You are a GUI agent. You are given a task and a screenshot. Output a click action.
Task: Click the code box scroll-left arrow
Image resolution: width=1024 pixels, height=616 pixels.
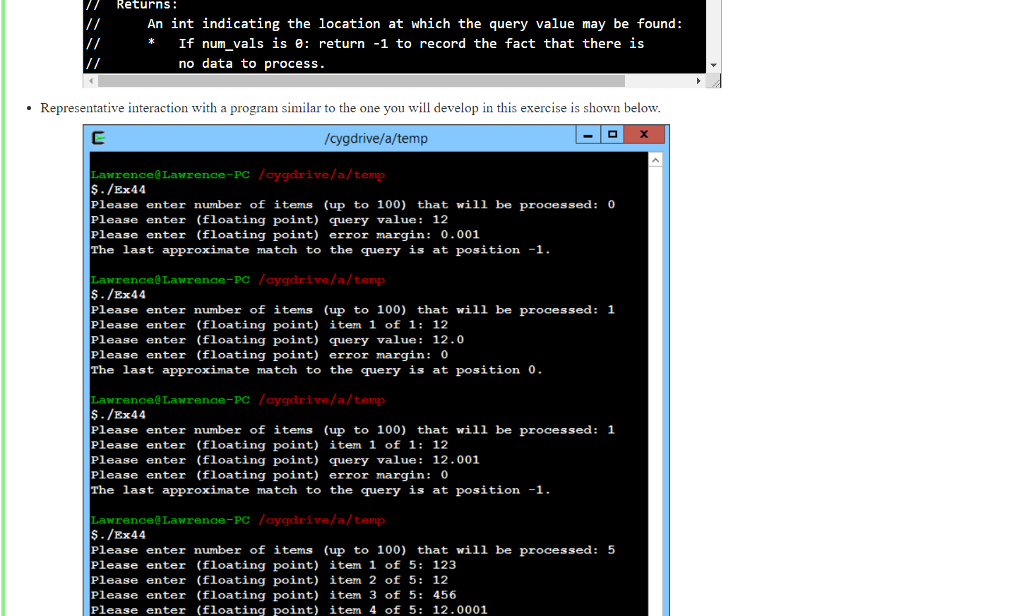coord(91,81)
